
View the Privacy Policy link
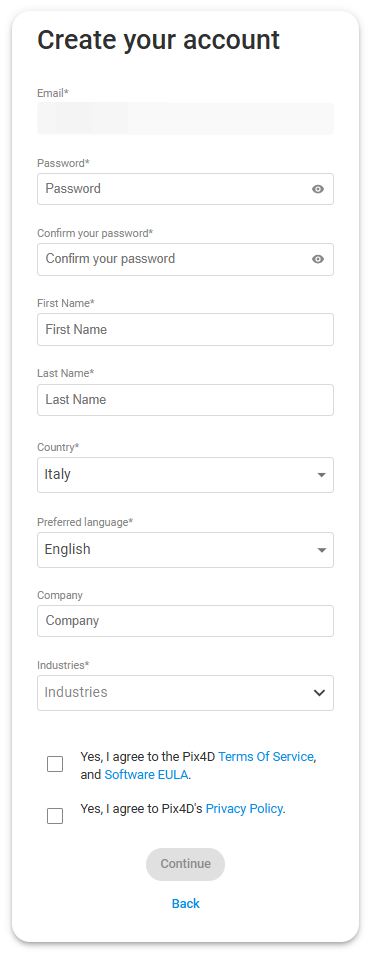point(244,808)
